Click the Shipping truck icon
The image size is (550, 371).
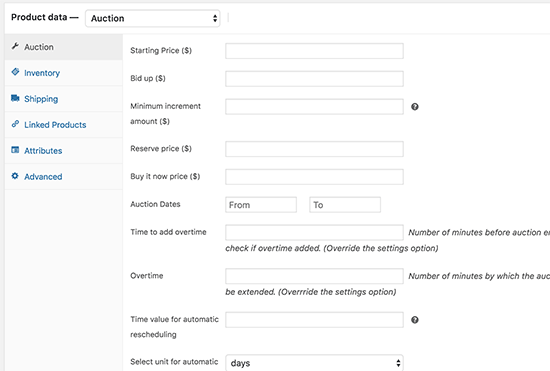15,98
